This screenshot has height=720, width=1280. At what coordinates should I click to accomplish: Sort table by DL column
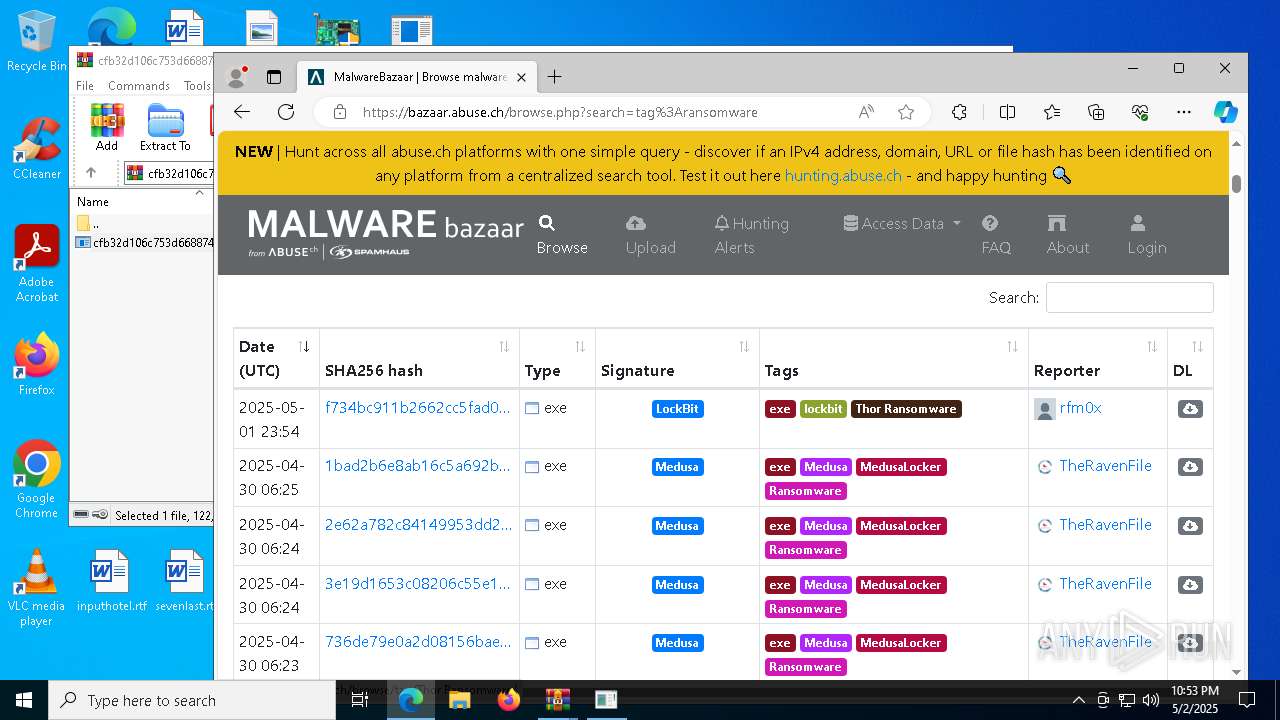(x=1190, y=358)
